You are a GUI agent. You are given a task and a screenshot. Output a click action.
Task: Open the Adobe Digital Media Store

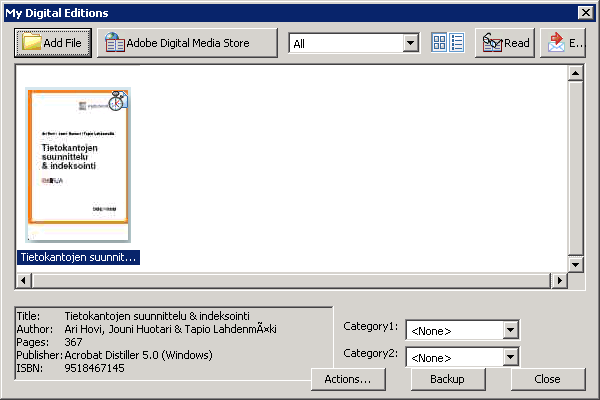click(x=187, y=43)
